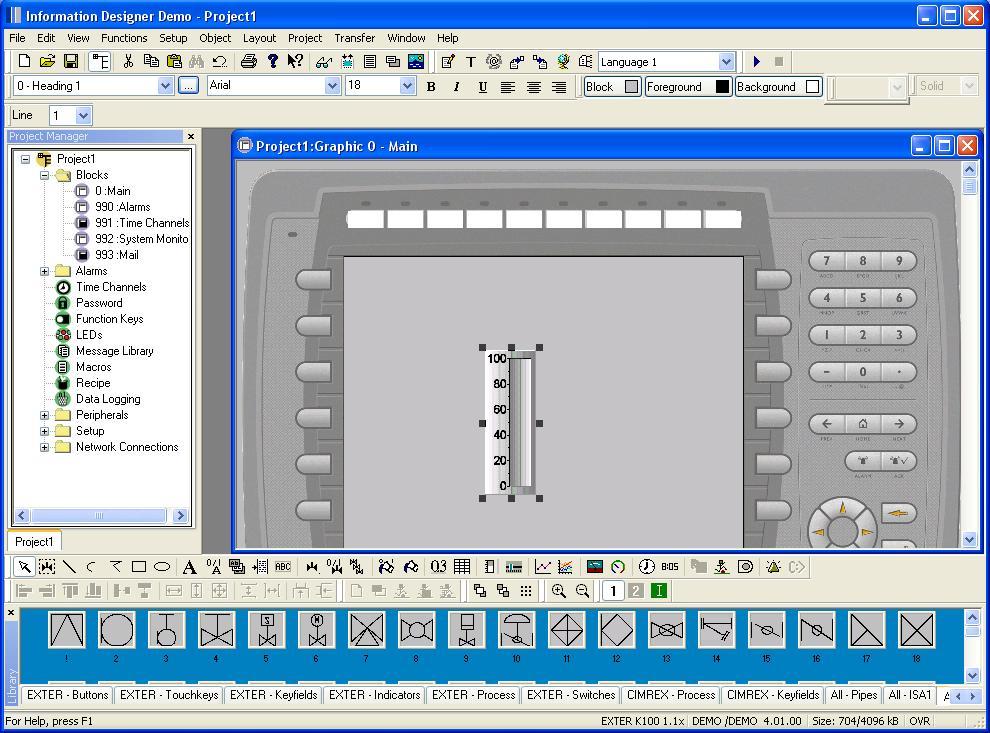Viewport: 990px width, 733px height.
Task: Click the Project Manager horizontal scrollbar
Action: pyautogui.click(x=101, y=516)
